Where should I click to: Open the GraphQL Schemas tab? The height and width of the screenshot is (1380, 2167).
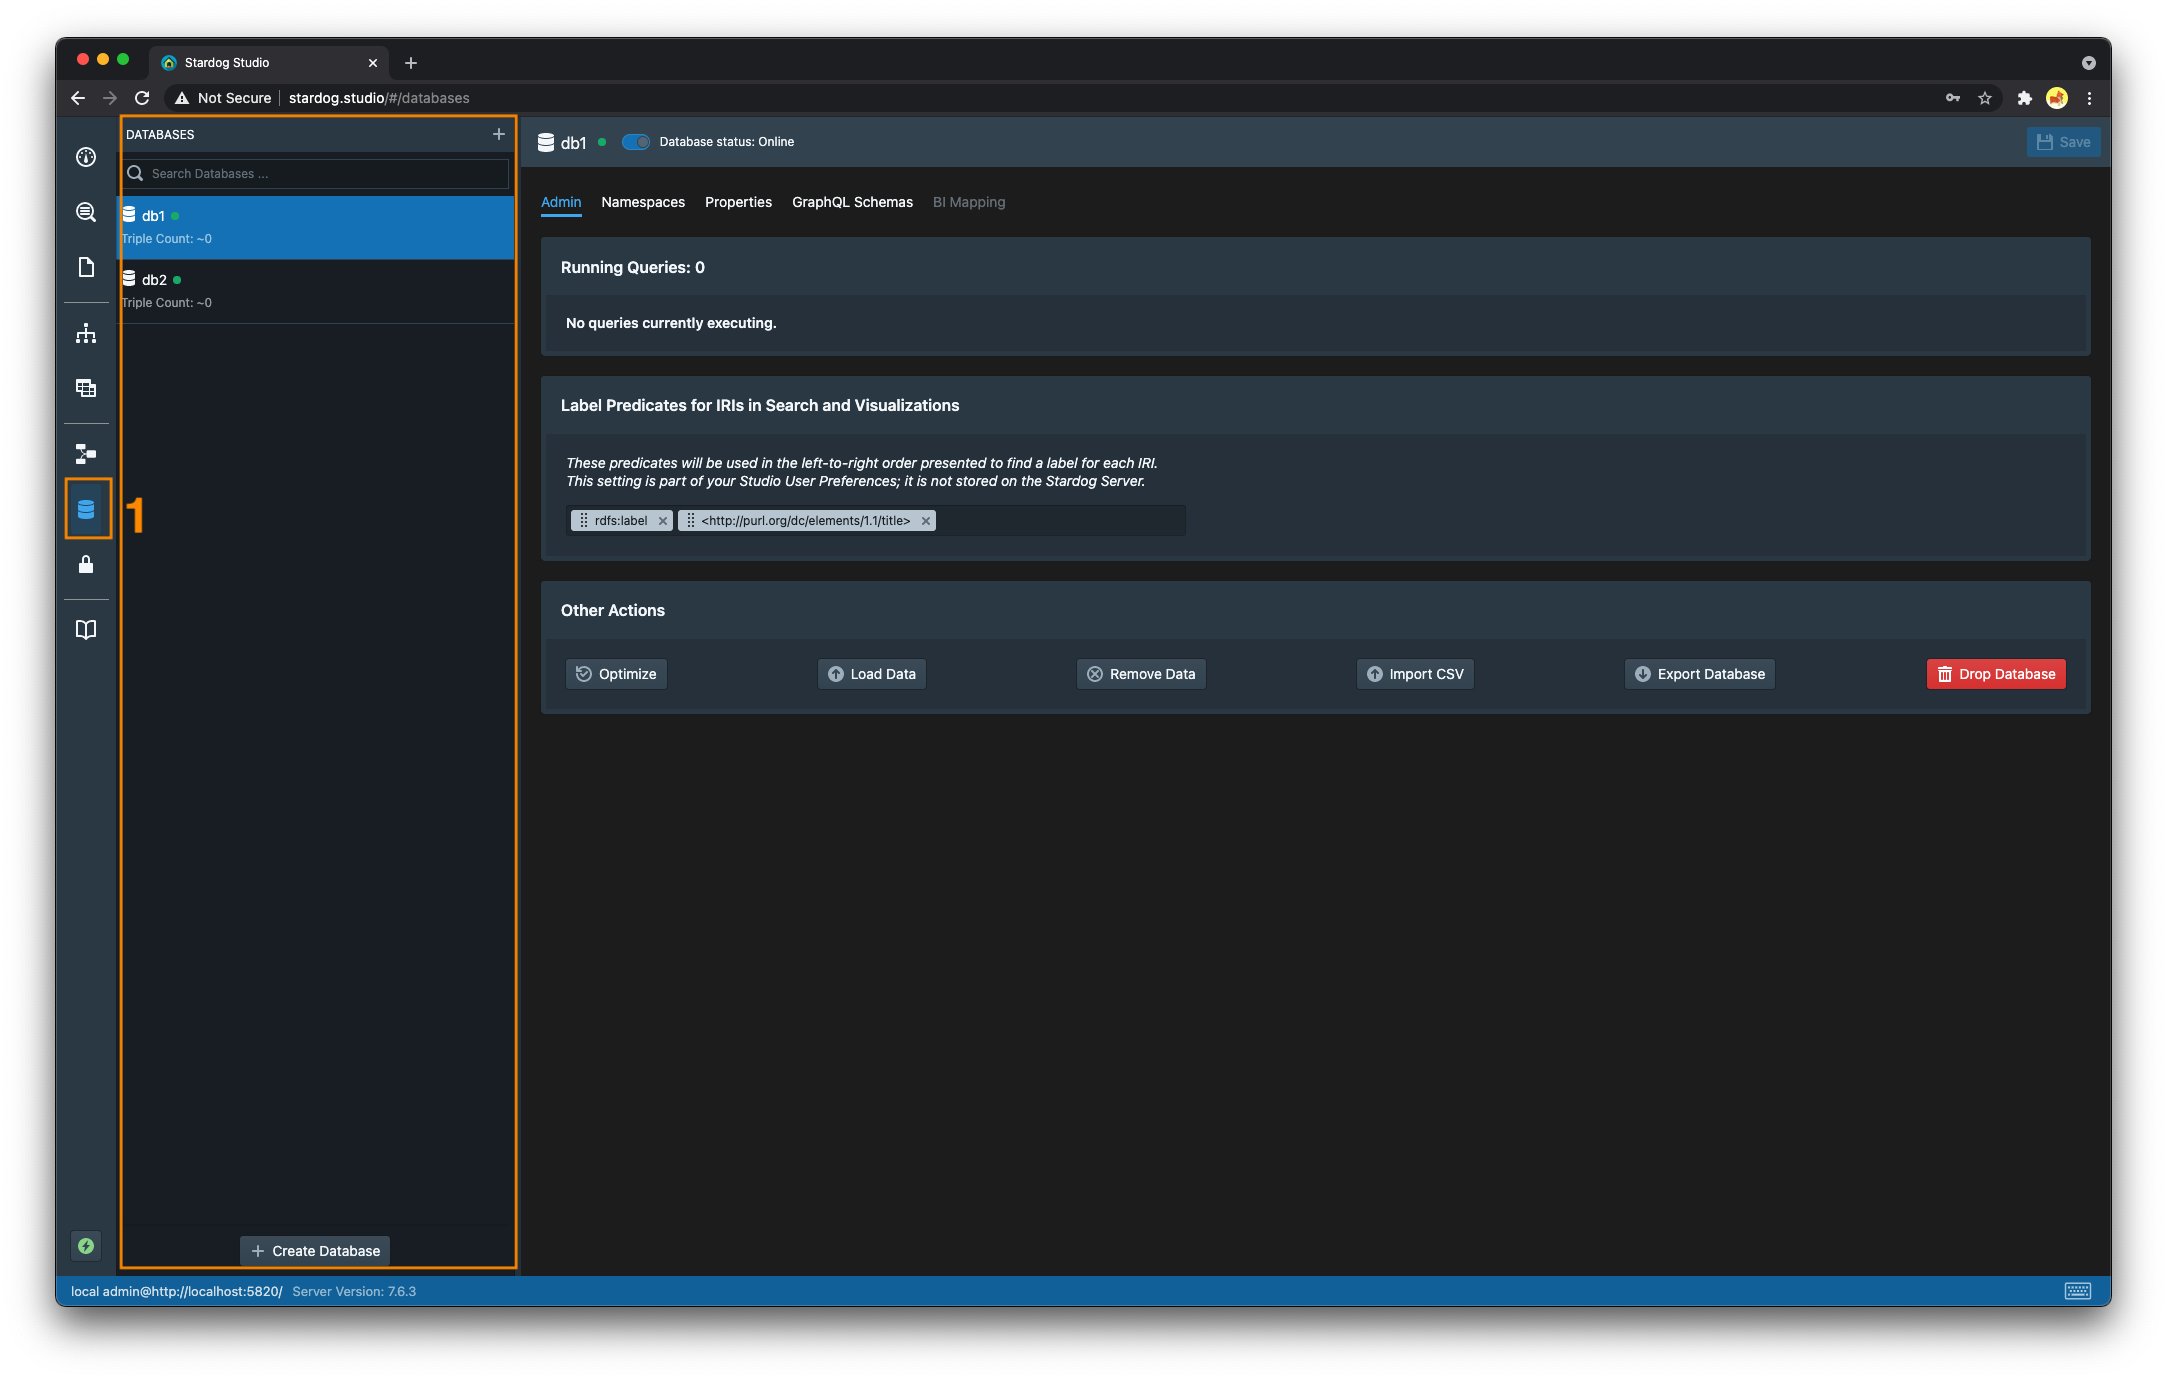tap(852, 202)
